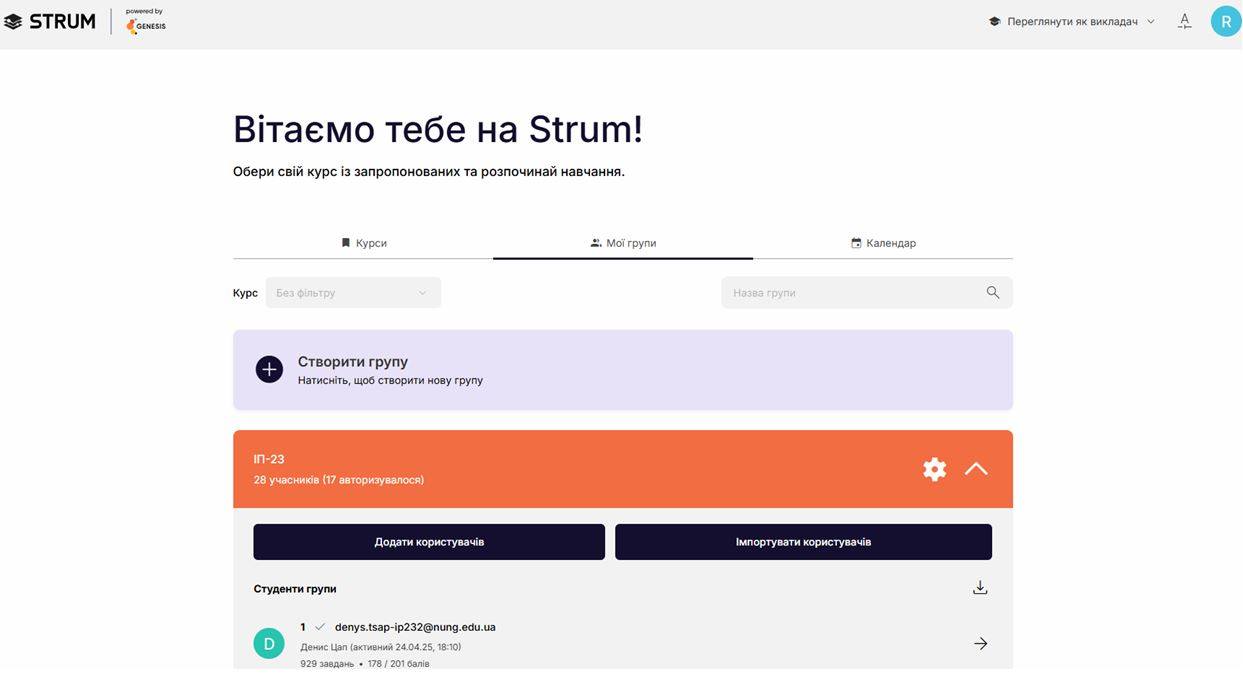Click the ІП-23 group title
The width and height of the screenshot is (1243, 674).
[x=269, y=459]
